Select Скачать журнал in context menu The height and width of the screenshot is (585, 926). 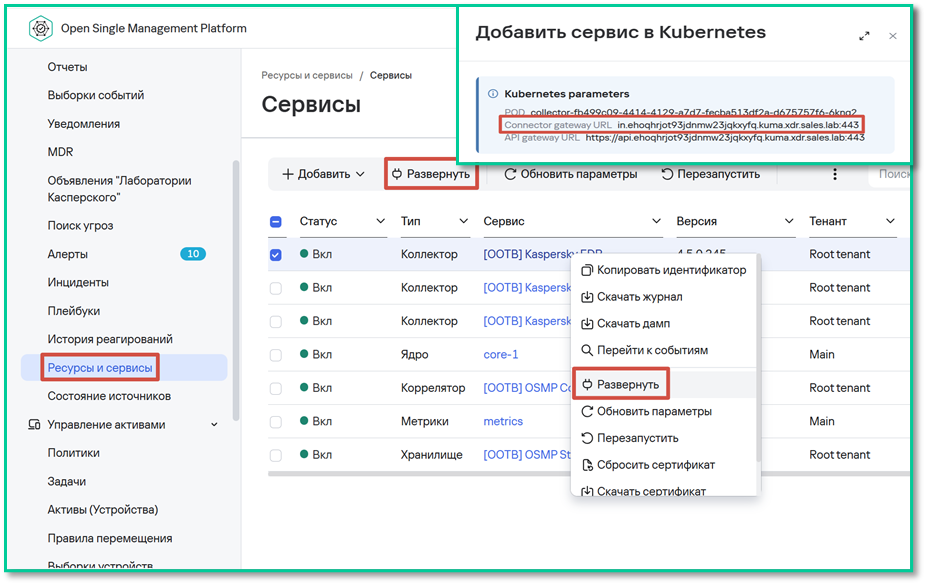[664, 297]
